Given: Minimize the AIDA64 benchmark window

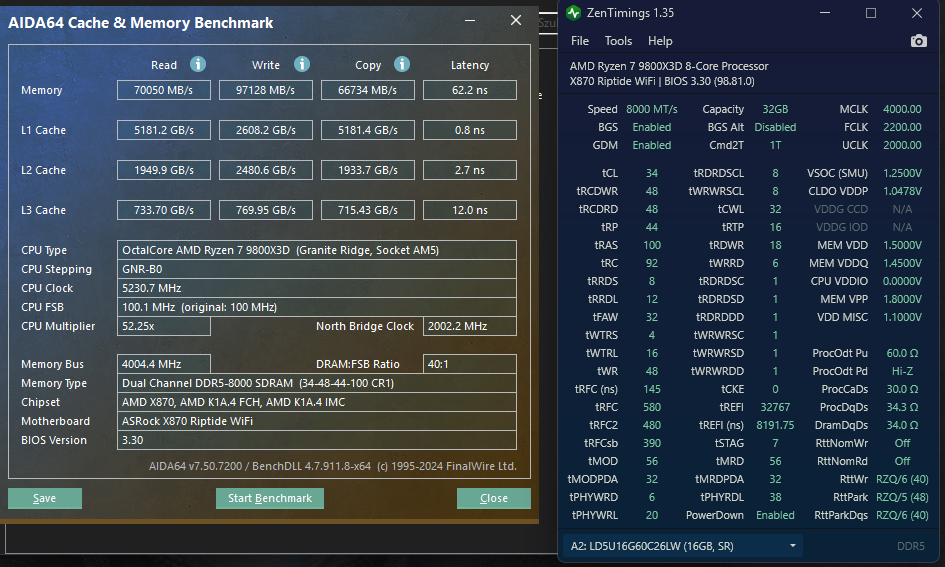Looking at the screenshot, I should click(470, 21).
